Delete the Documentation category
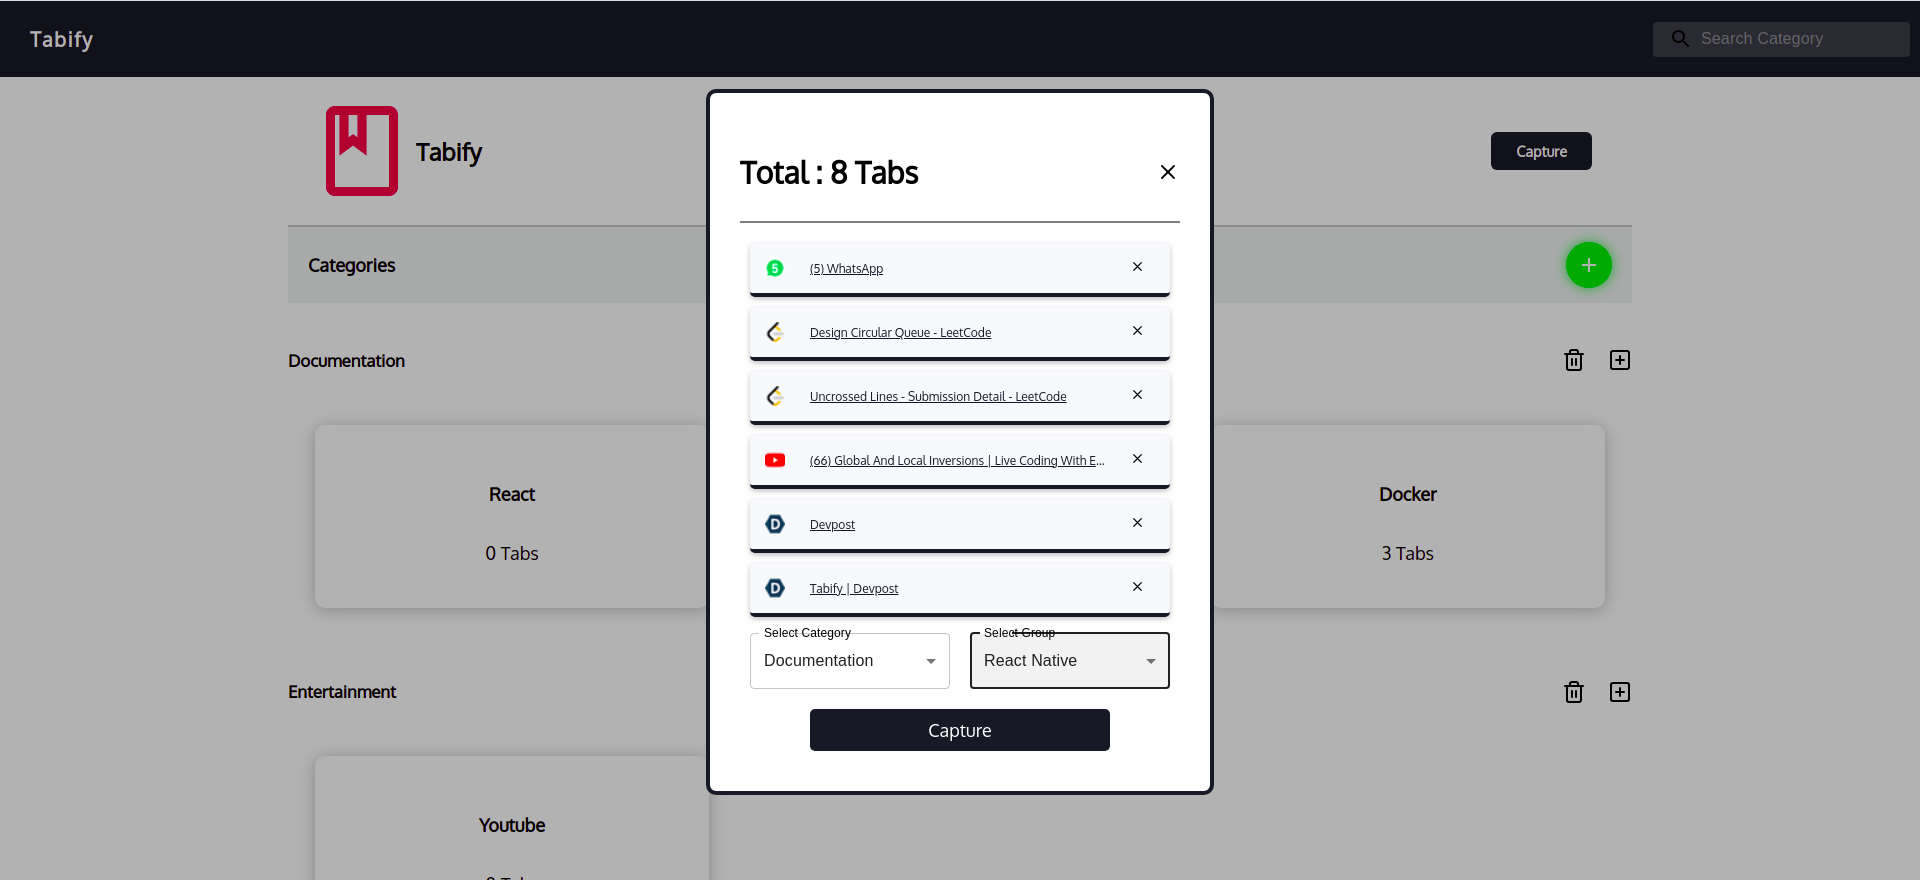The width and height of the screenshot is (1920, 880). coord(1574,360)
